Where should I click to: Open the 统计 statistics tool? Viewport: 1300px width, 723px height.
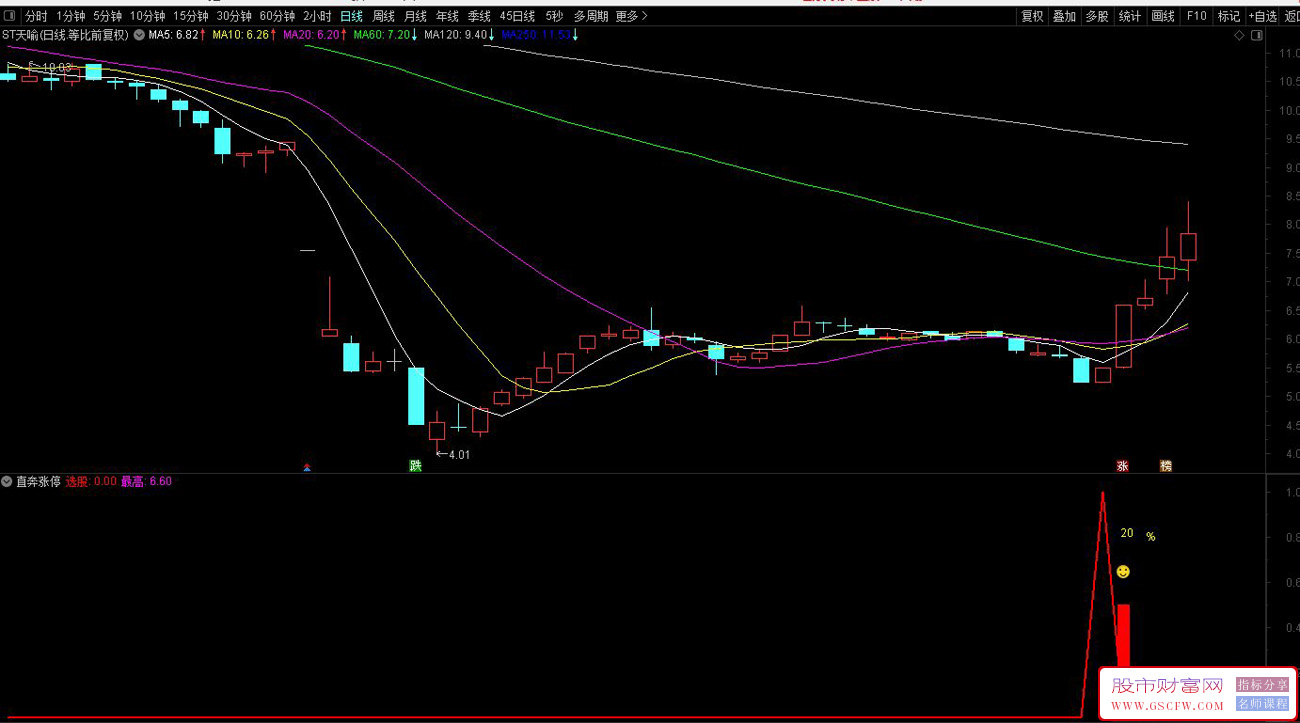point(1130,16)
